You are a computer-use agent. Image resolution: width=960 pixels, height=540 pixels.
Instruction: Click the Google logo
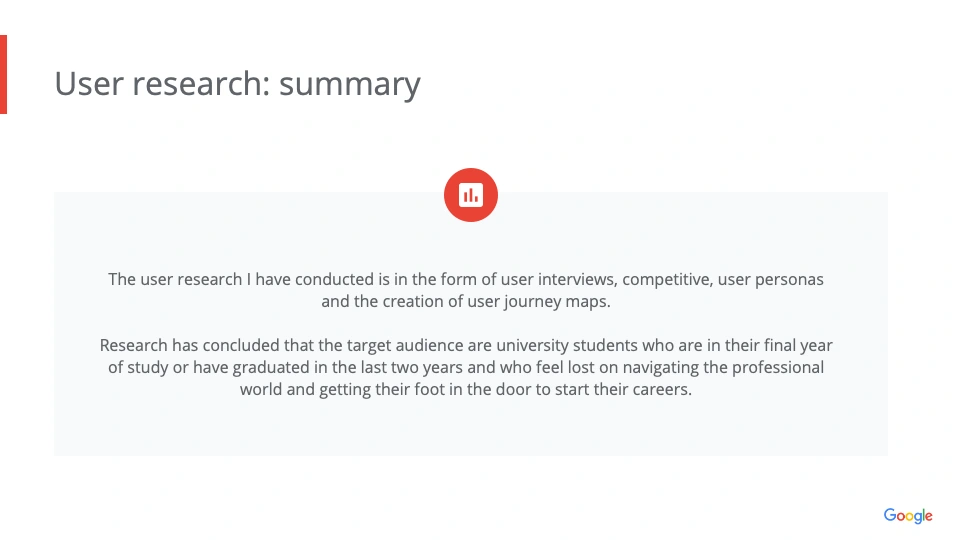pyautogui.click(x=907, y=516)
